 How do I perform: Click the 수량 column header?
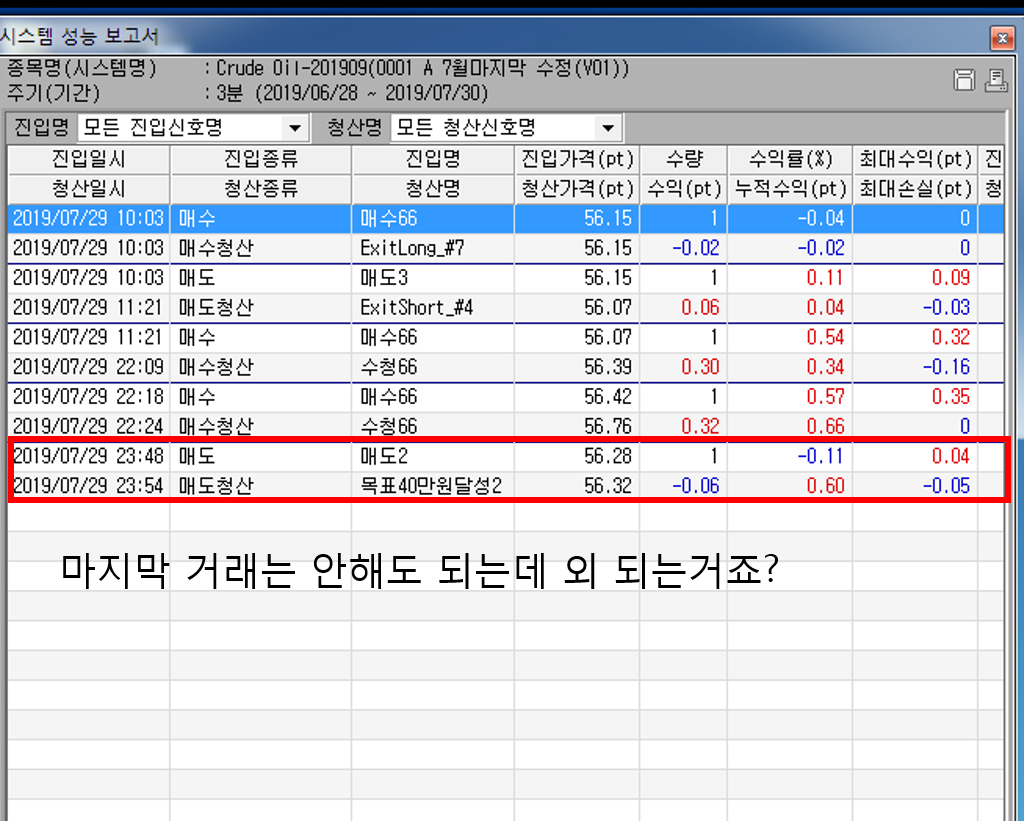(x=683, y=159)
